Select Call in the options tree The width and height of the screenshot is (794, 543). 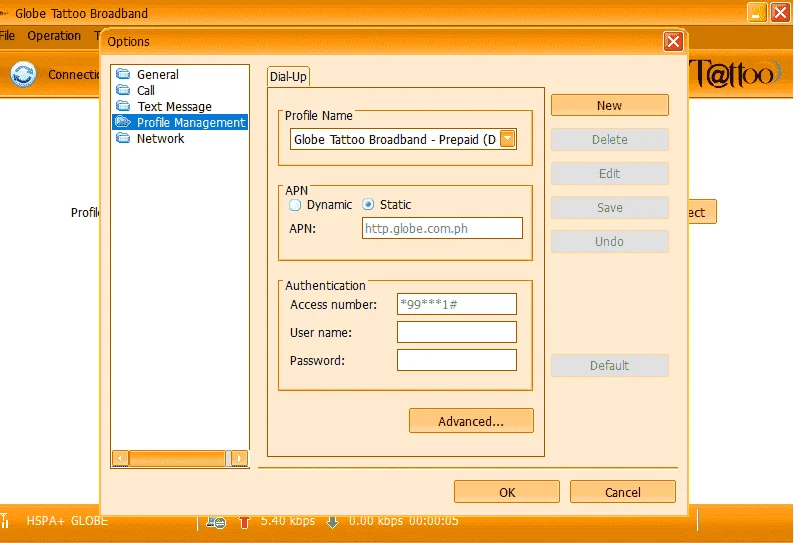coord(146,91)
